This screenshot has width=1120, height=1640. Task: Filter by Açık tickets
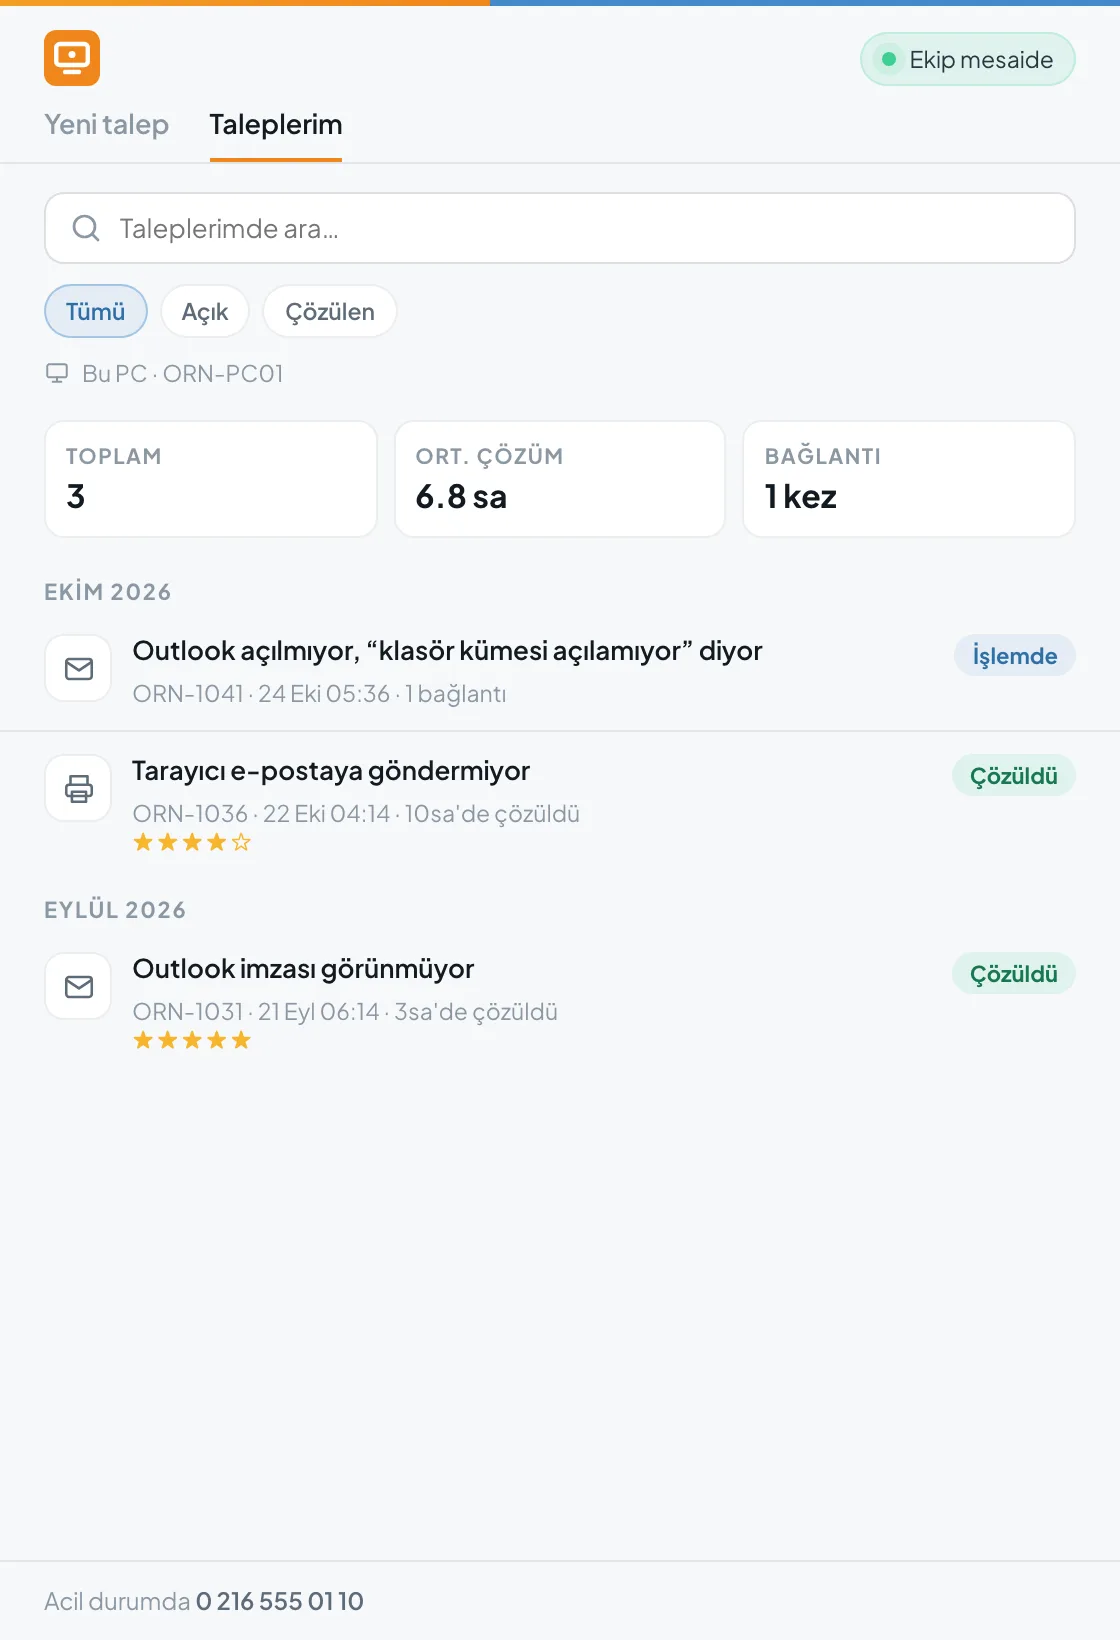(x=205, y=311)
